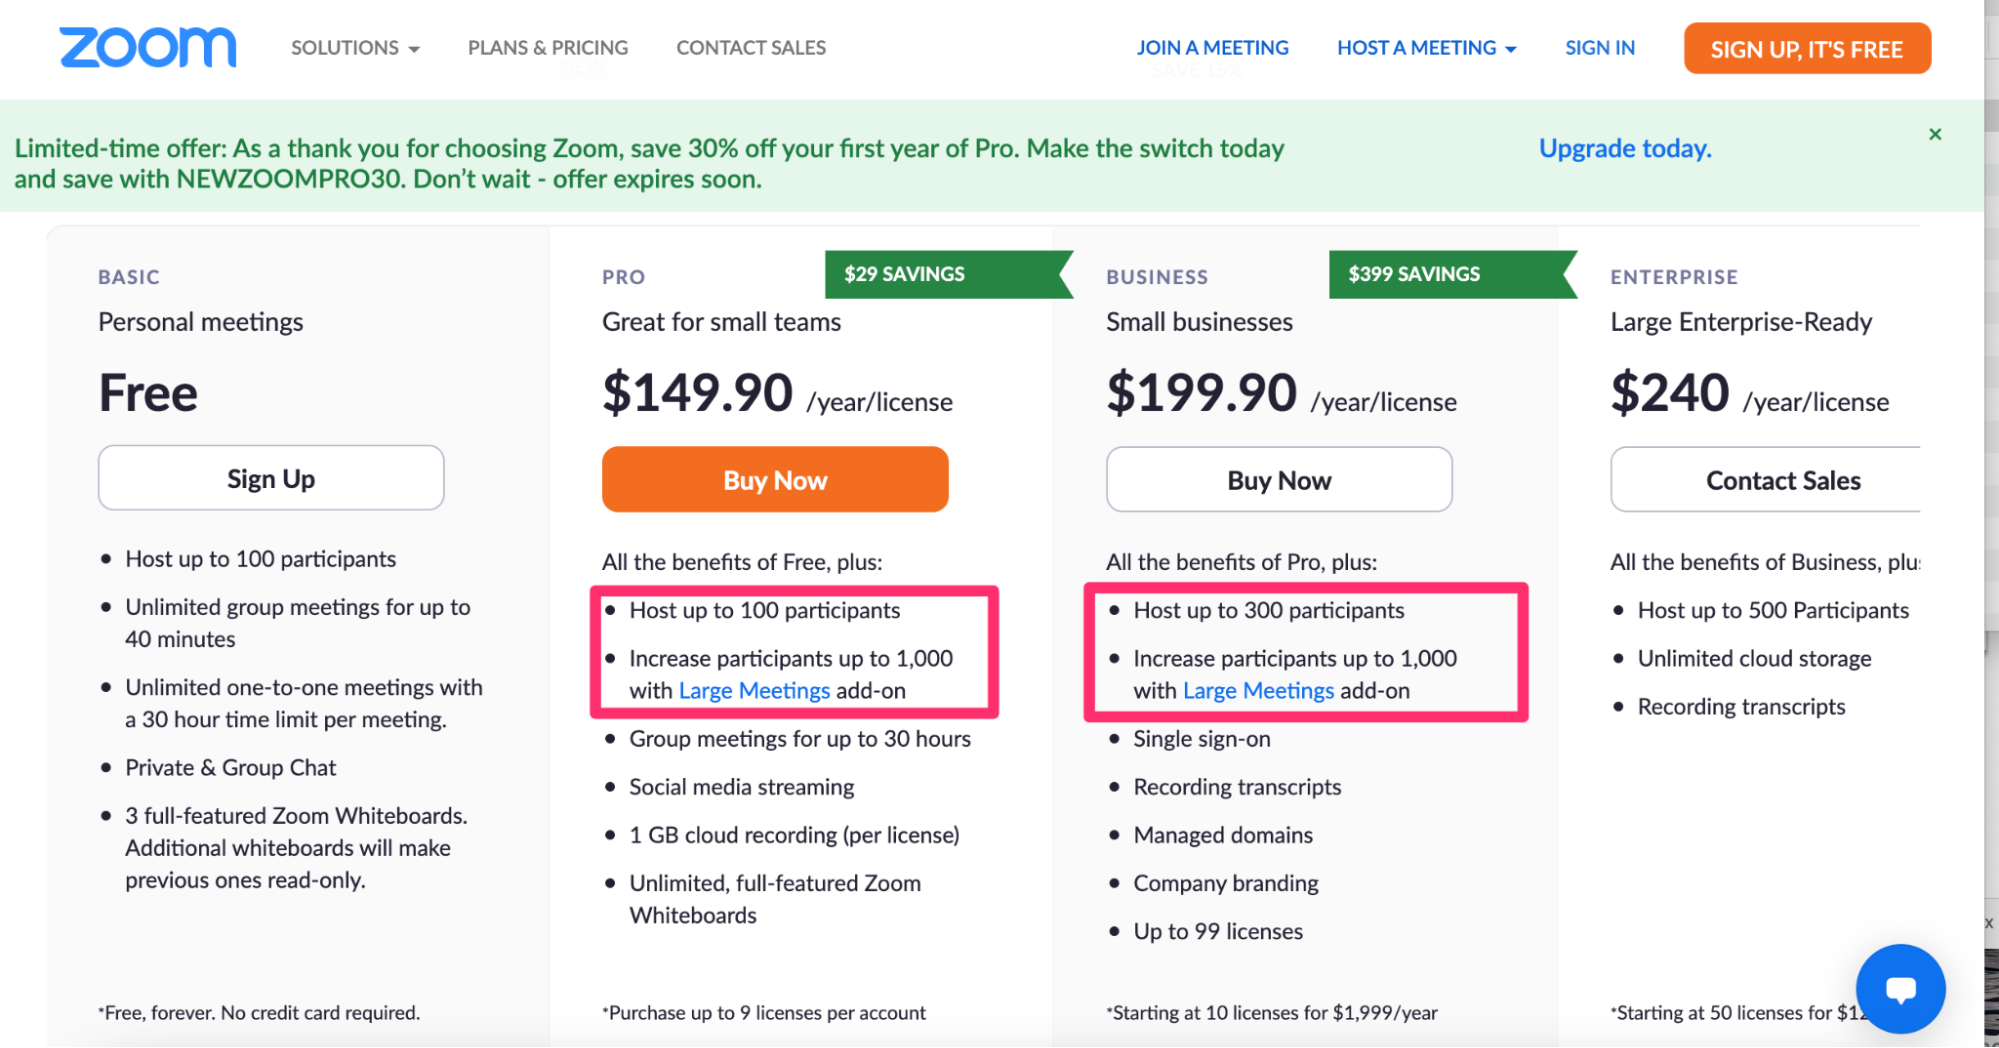This screenshot has width=1999, height=1048.
Task: Click the $399 Savings ribbon
Action: point(1452,274)
